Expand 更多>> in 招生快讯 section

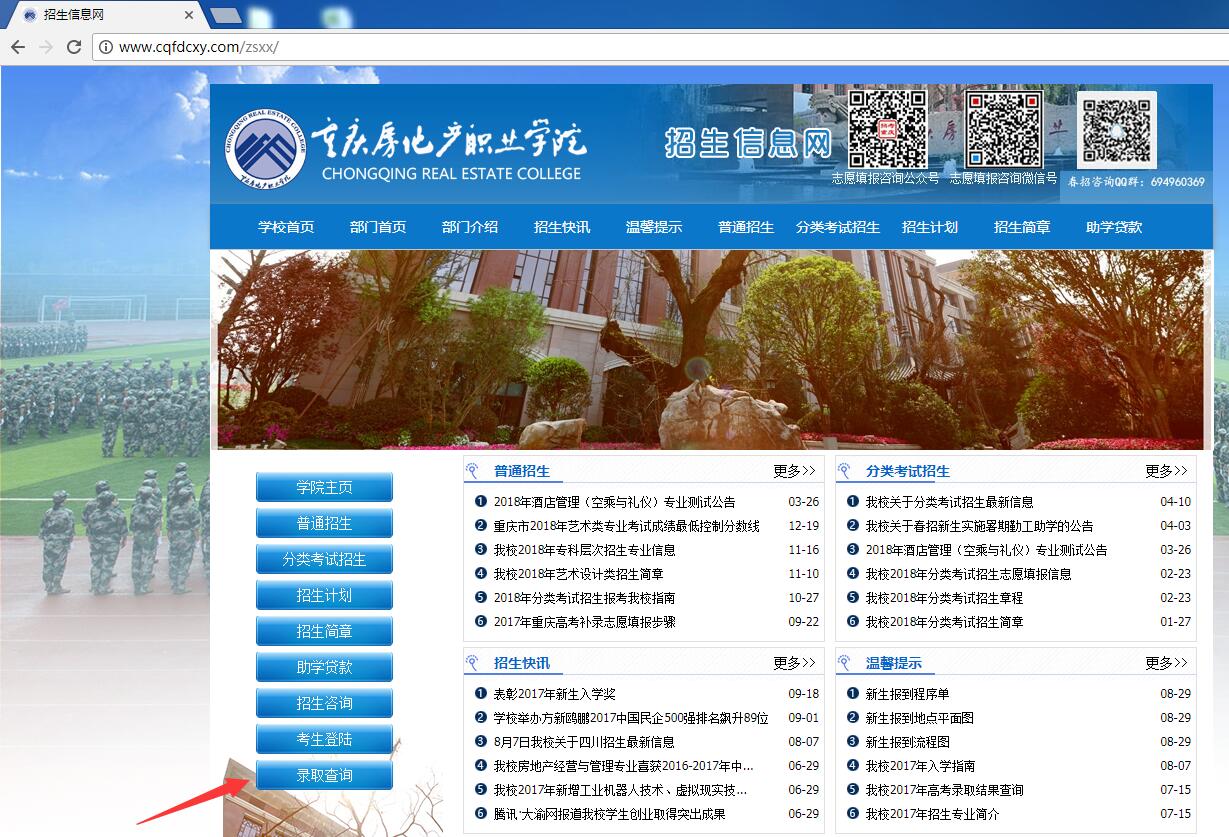[794, 663]
